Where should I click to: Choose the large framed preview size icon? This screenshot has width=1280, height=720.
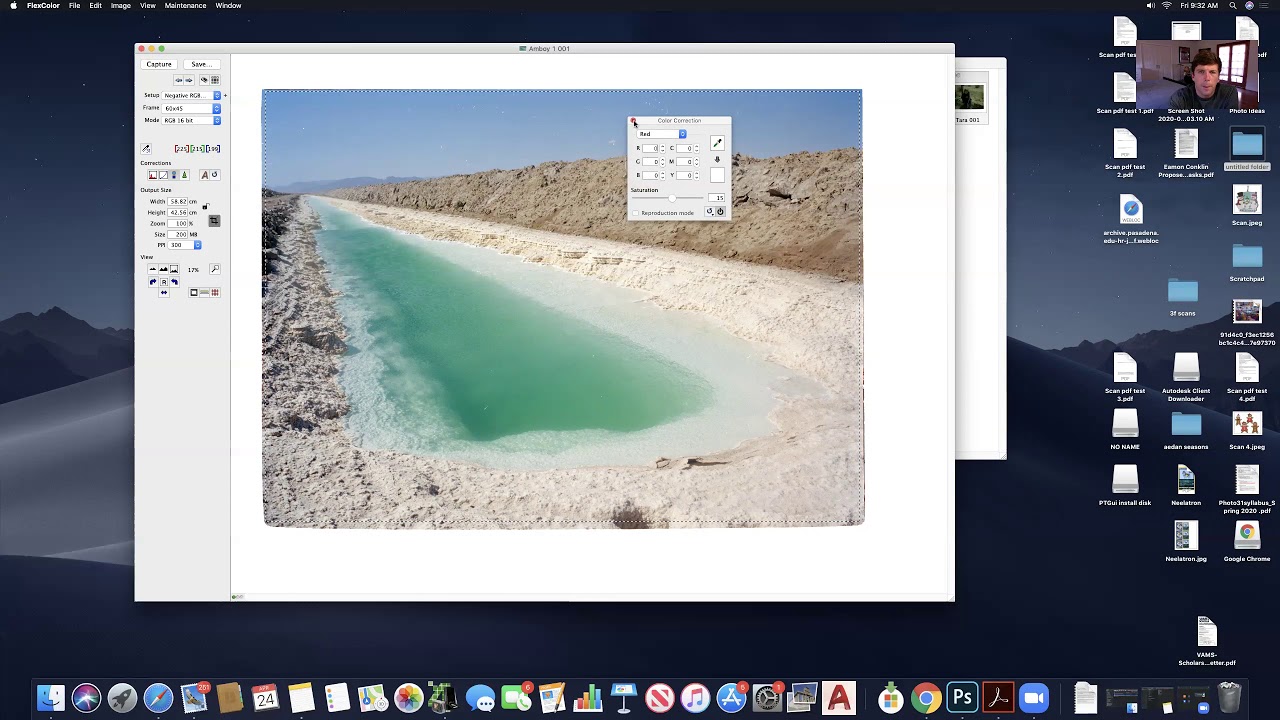coord(174,269)
